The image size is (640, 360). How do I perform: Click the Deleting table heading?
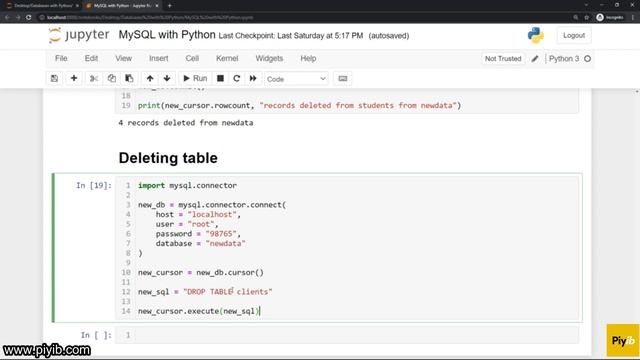coord(168,158)
